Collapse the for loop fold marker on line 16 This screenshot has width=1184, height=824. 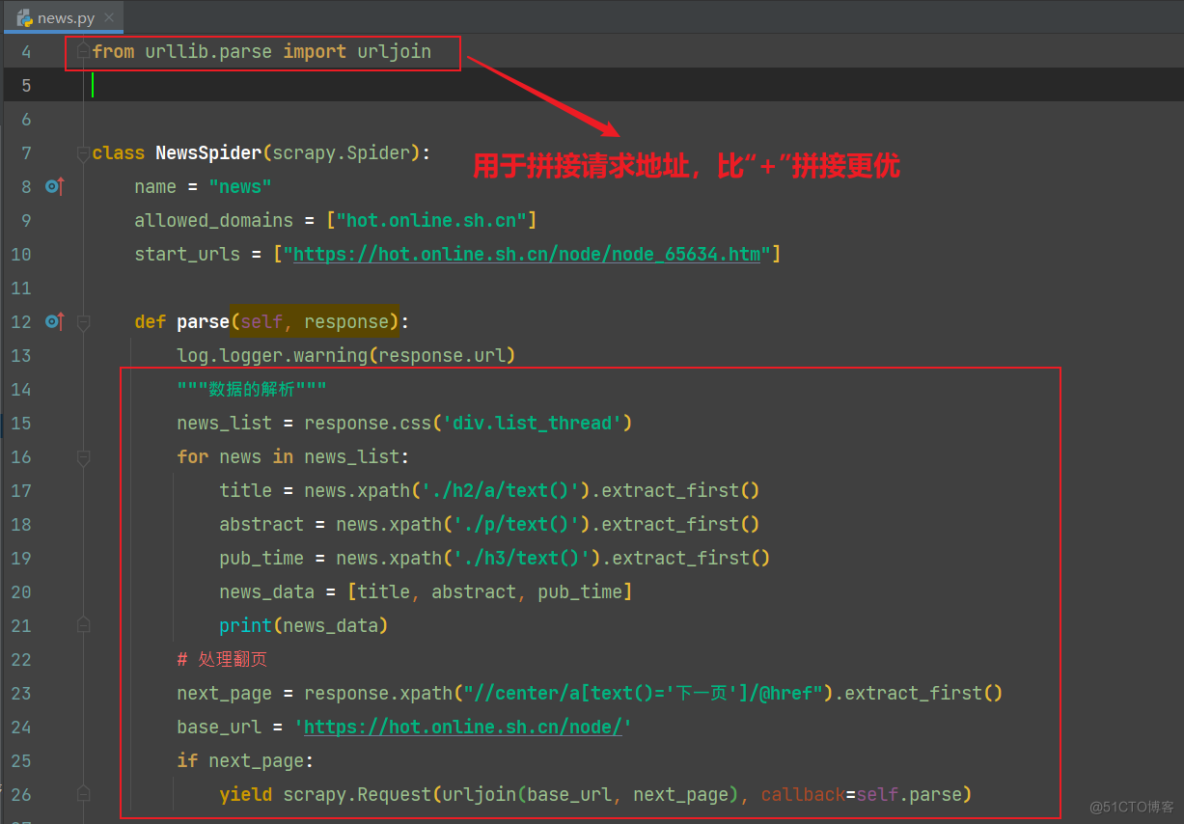(84, 457)
